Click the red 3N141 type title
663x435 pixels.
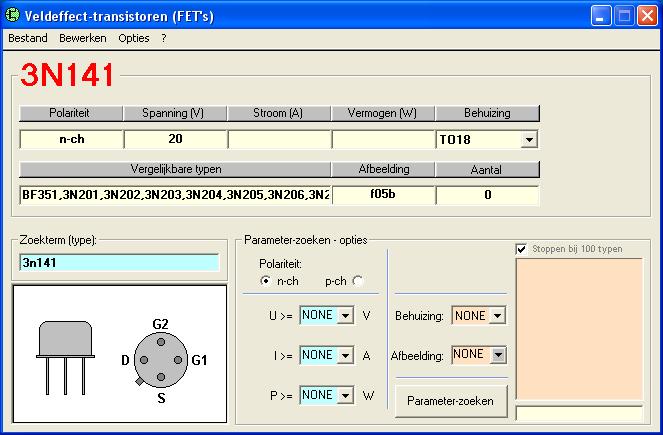[67, 74]
